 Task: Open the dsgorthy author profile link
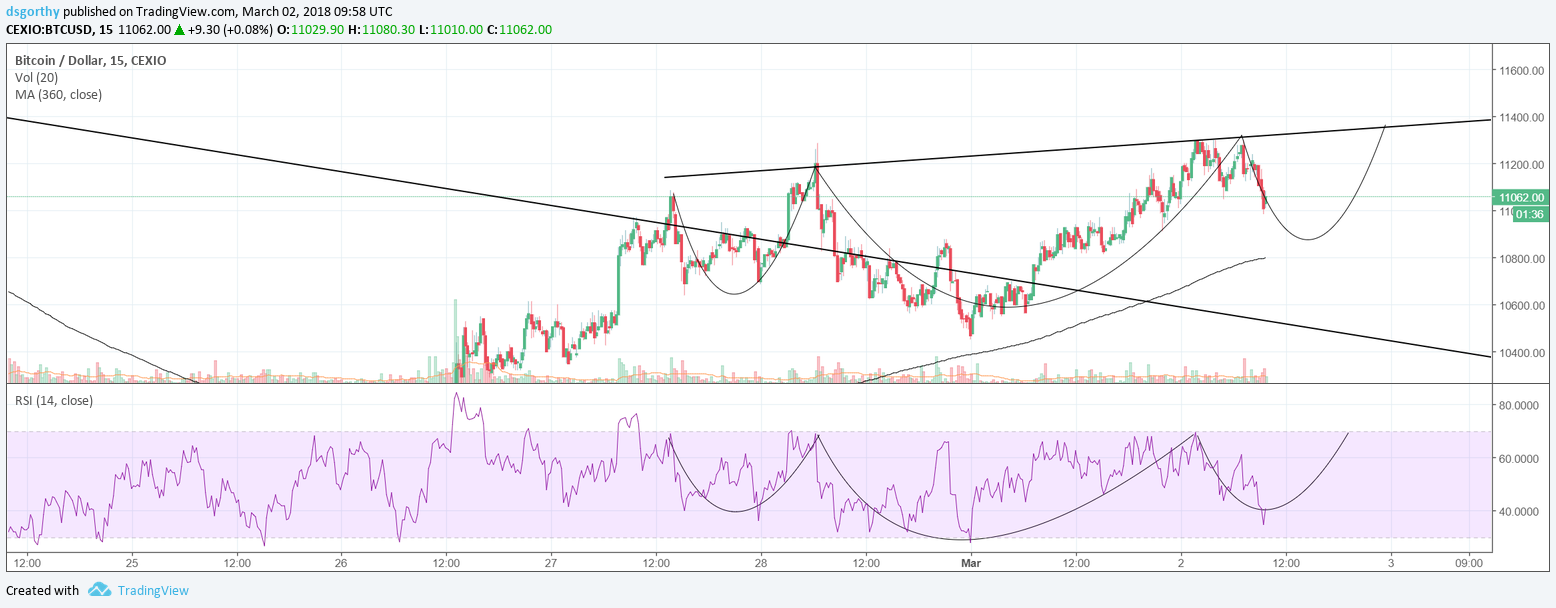coord(33,12)
